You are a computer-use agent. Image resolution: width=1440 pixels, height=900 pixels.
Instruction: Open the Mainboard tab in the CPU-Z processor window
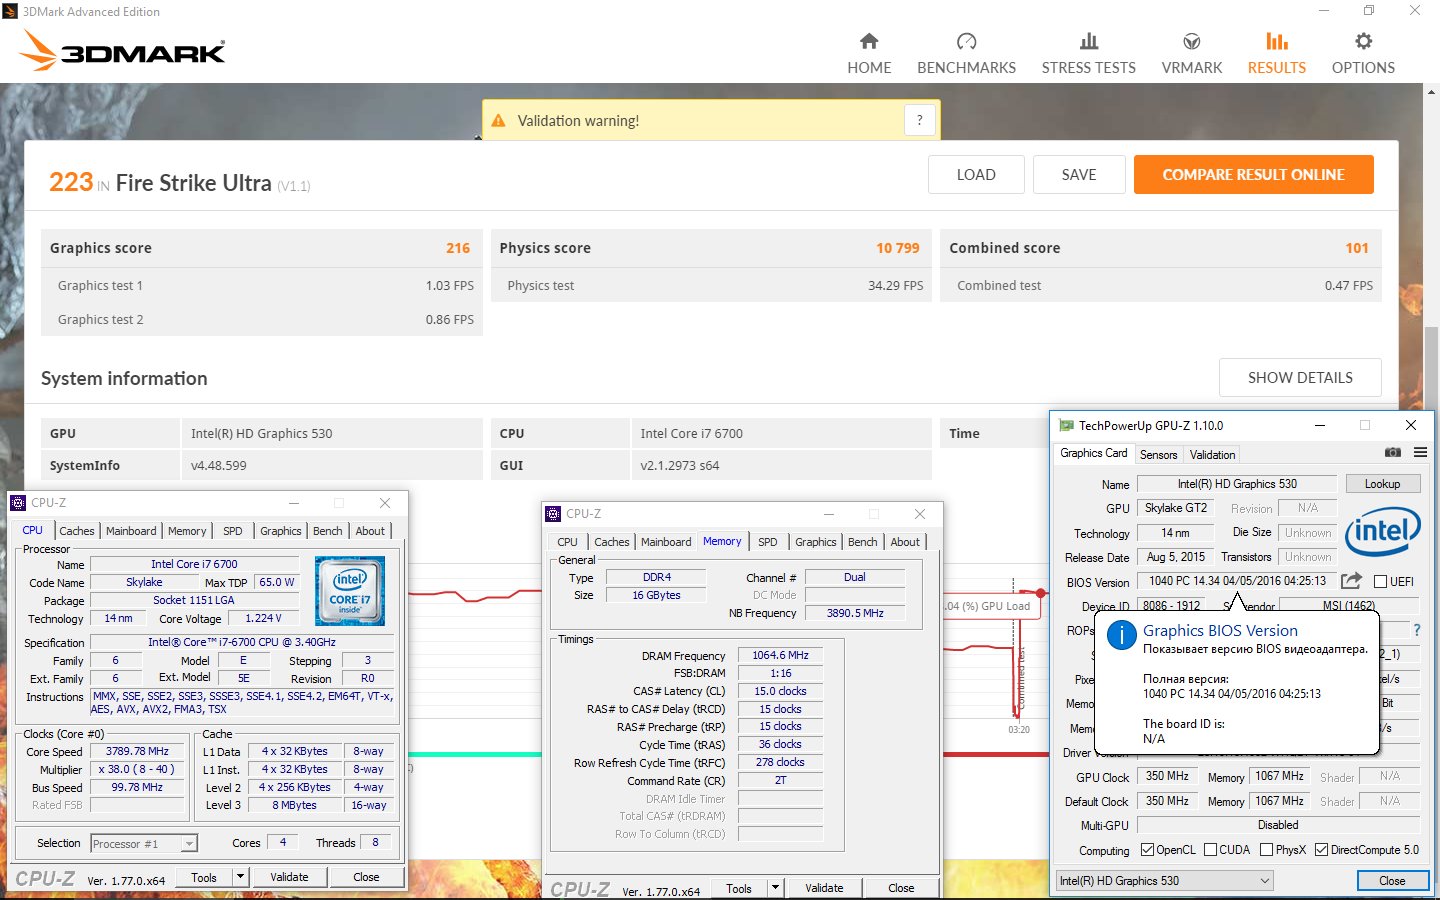point(131,531)
